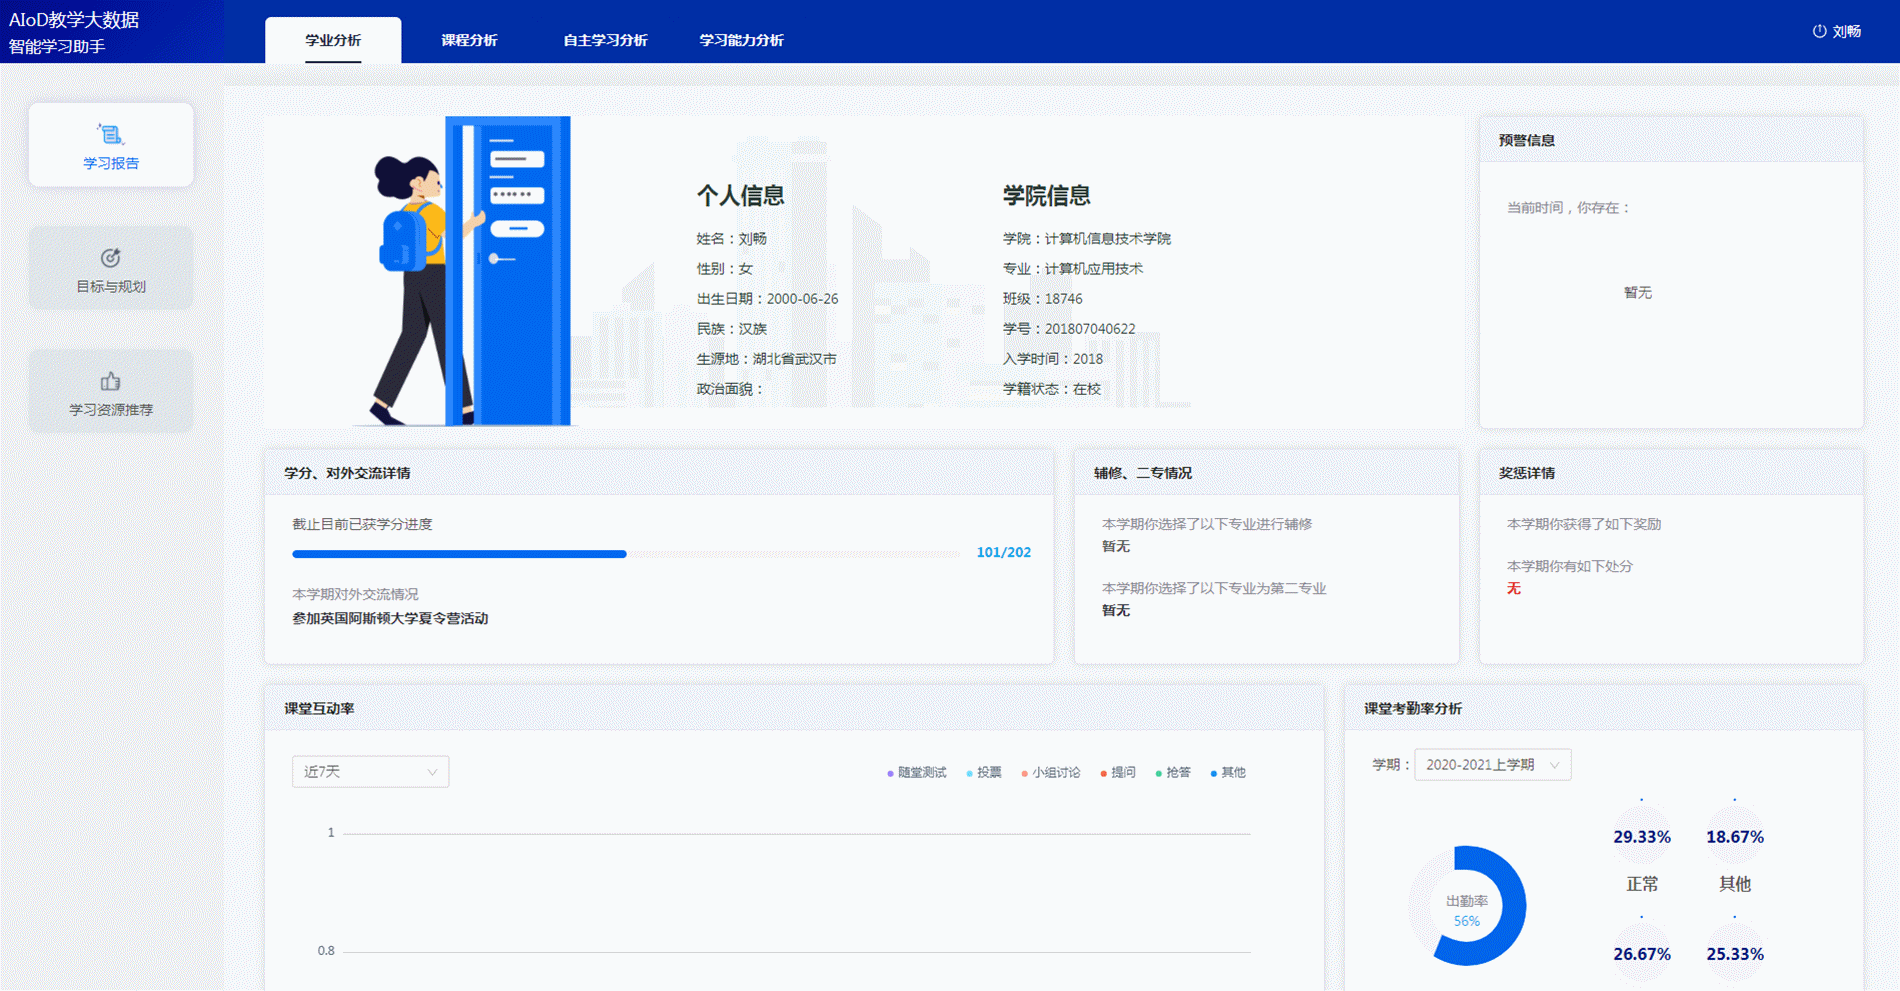Switch to the 课程分析 tab
This screenshot has width=1900, height=991.
(469, 40)
